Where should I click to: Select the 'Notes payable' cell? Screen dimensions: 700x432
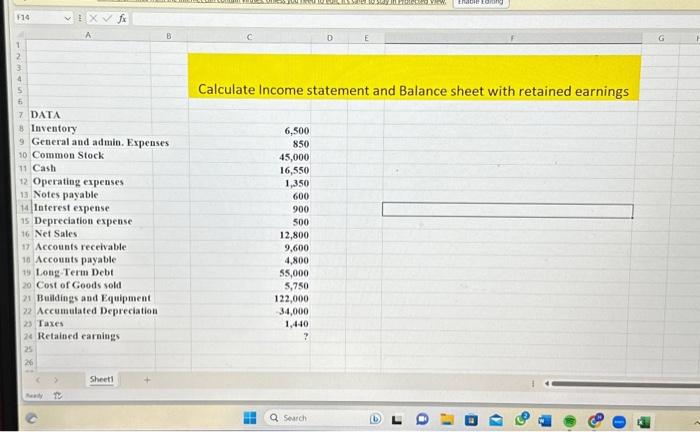tap(66, 195)
